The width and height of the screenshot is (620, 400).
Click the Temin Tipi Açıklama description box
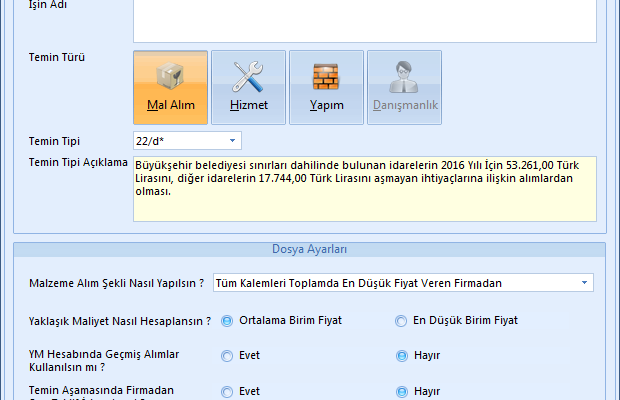click(x=365, y=187)
